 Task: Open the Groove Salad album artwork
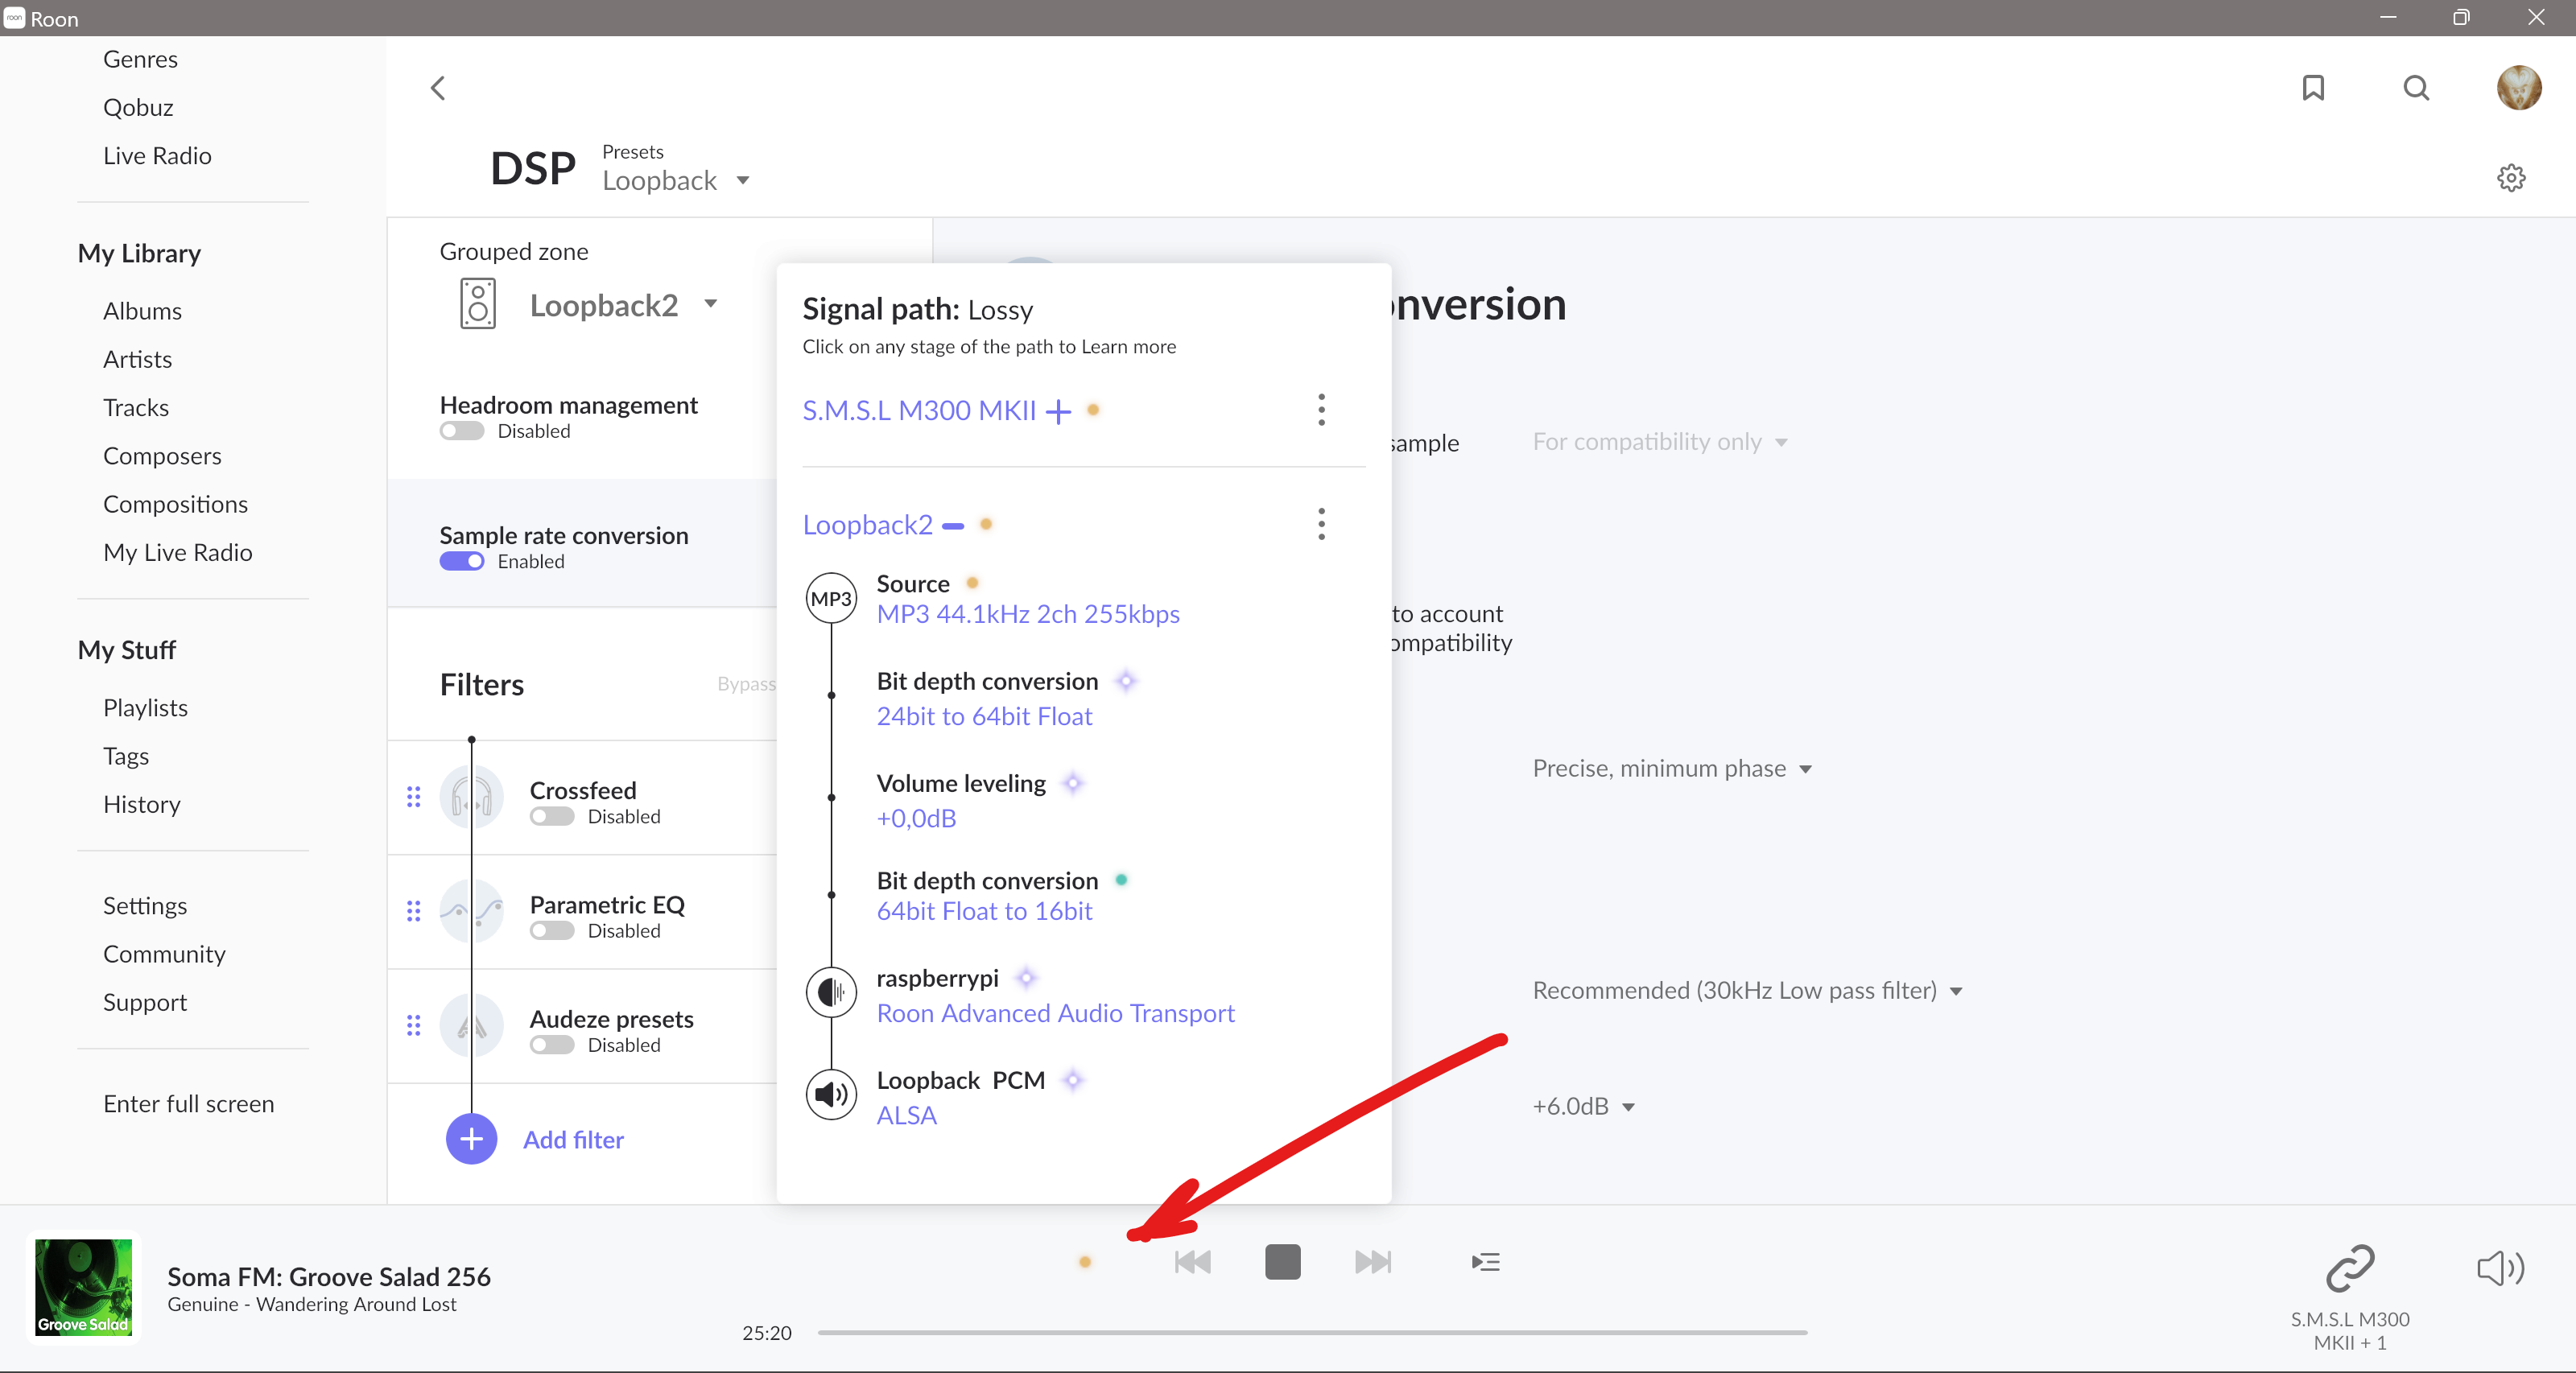[83, 1287]
